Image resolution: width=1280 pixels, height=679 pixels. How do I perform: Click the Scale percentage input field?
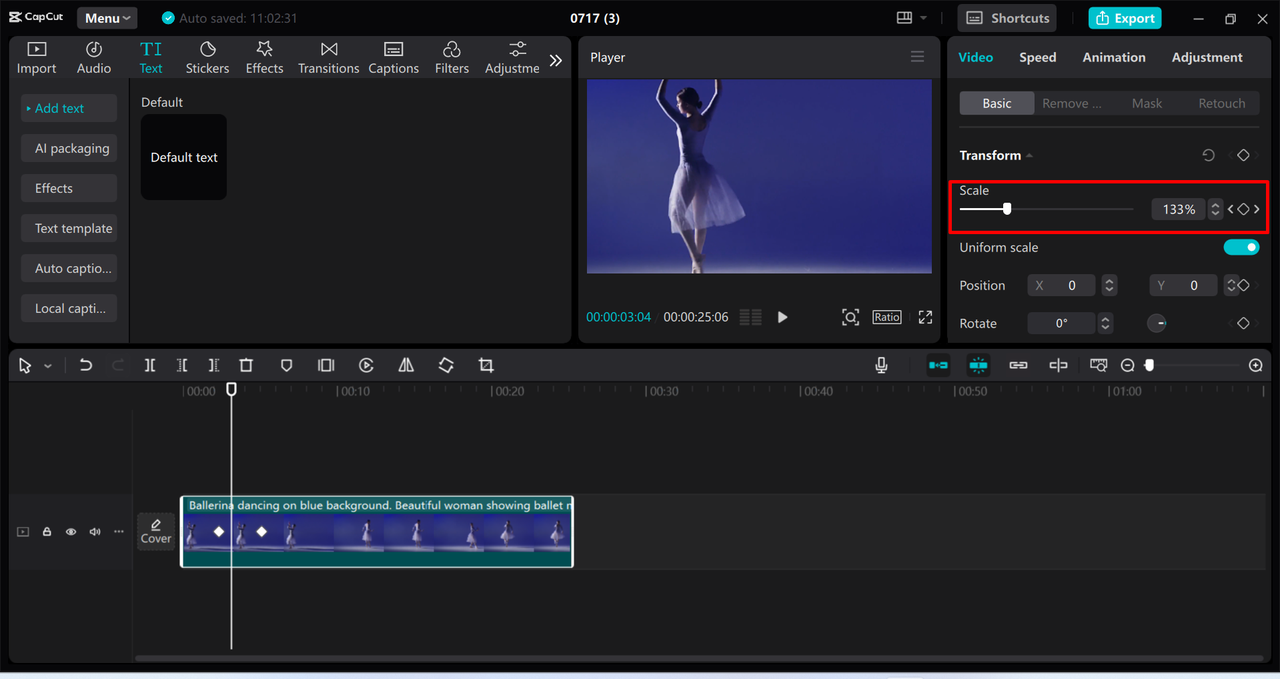pos(1179,209)
